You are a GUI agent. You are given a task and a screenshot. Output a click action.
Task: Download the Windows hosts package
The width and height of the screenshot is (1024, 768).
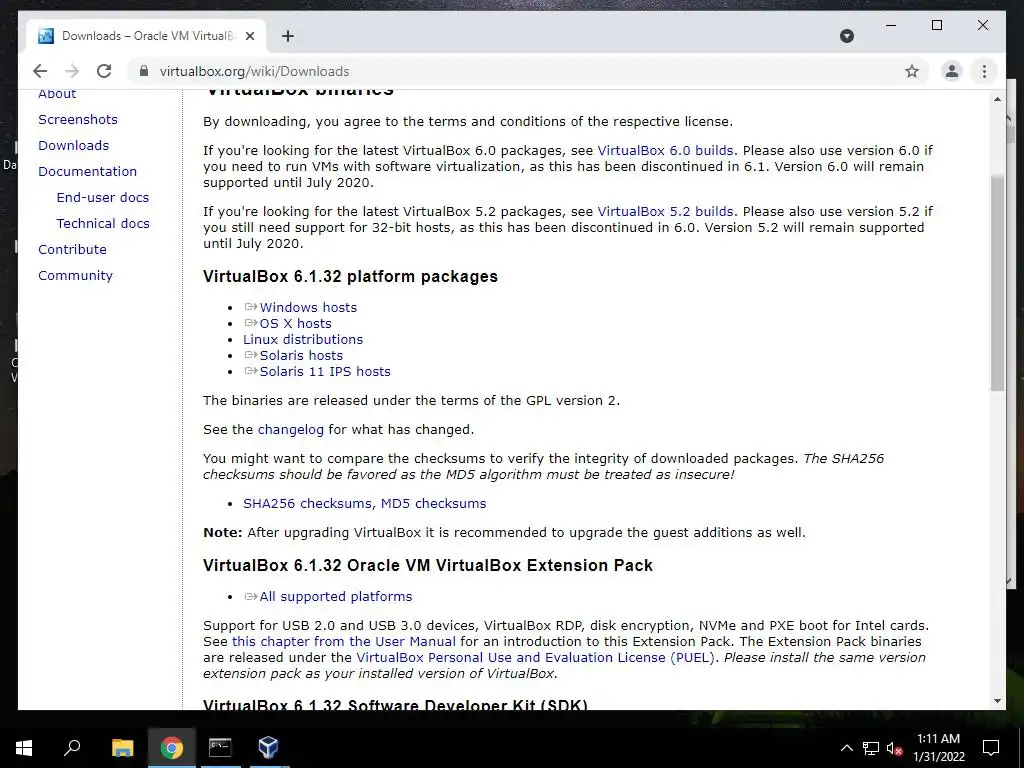tap(308, 308)
